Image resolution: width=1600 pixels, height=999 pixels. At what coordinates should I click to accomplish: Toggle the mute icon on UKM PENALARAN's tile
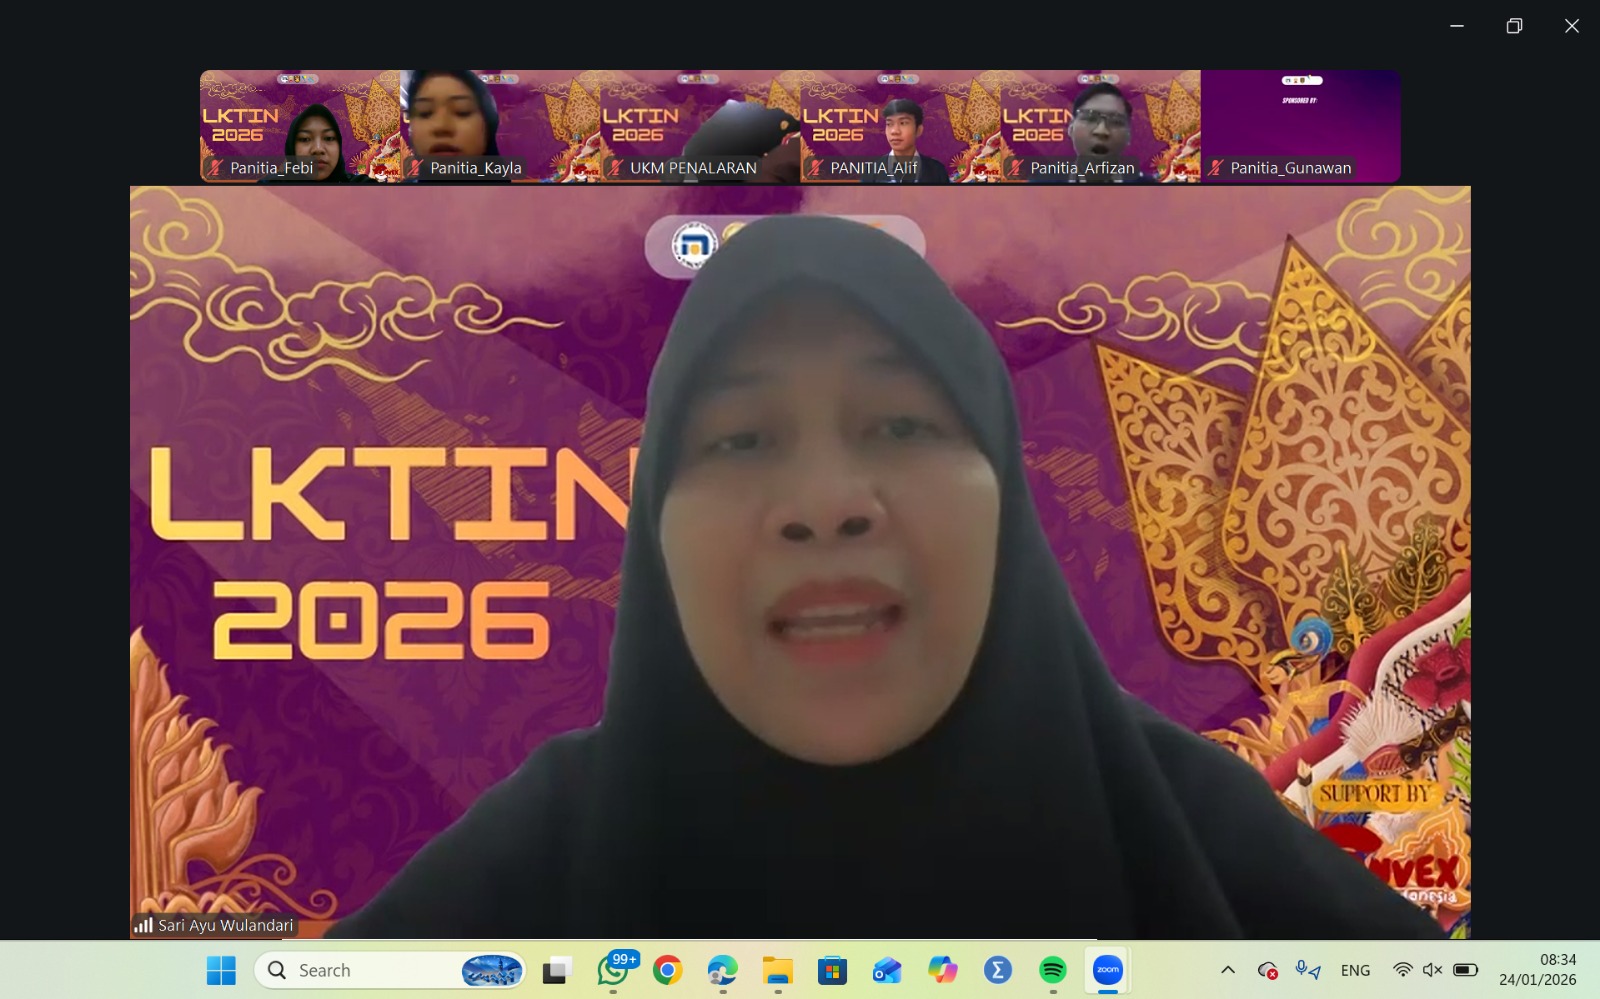coord(615,168)
